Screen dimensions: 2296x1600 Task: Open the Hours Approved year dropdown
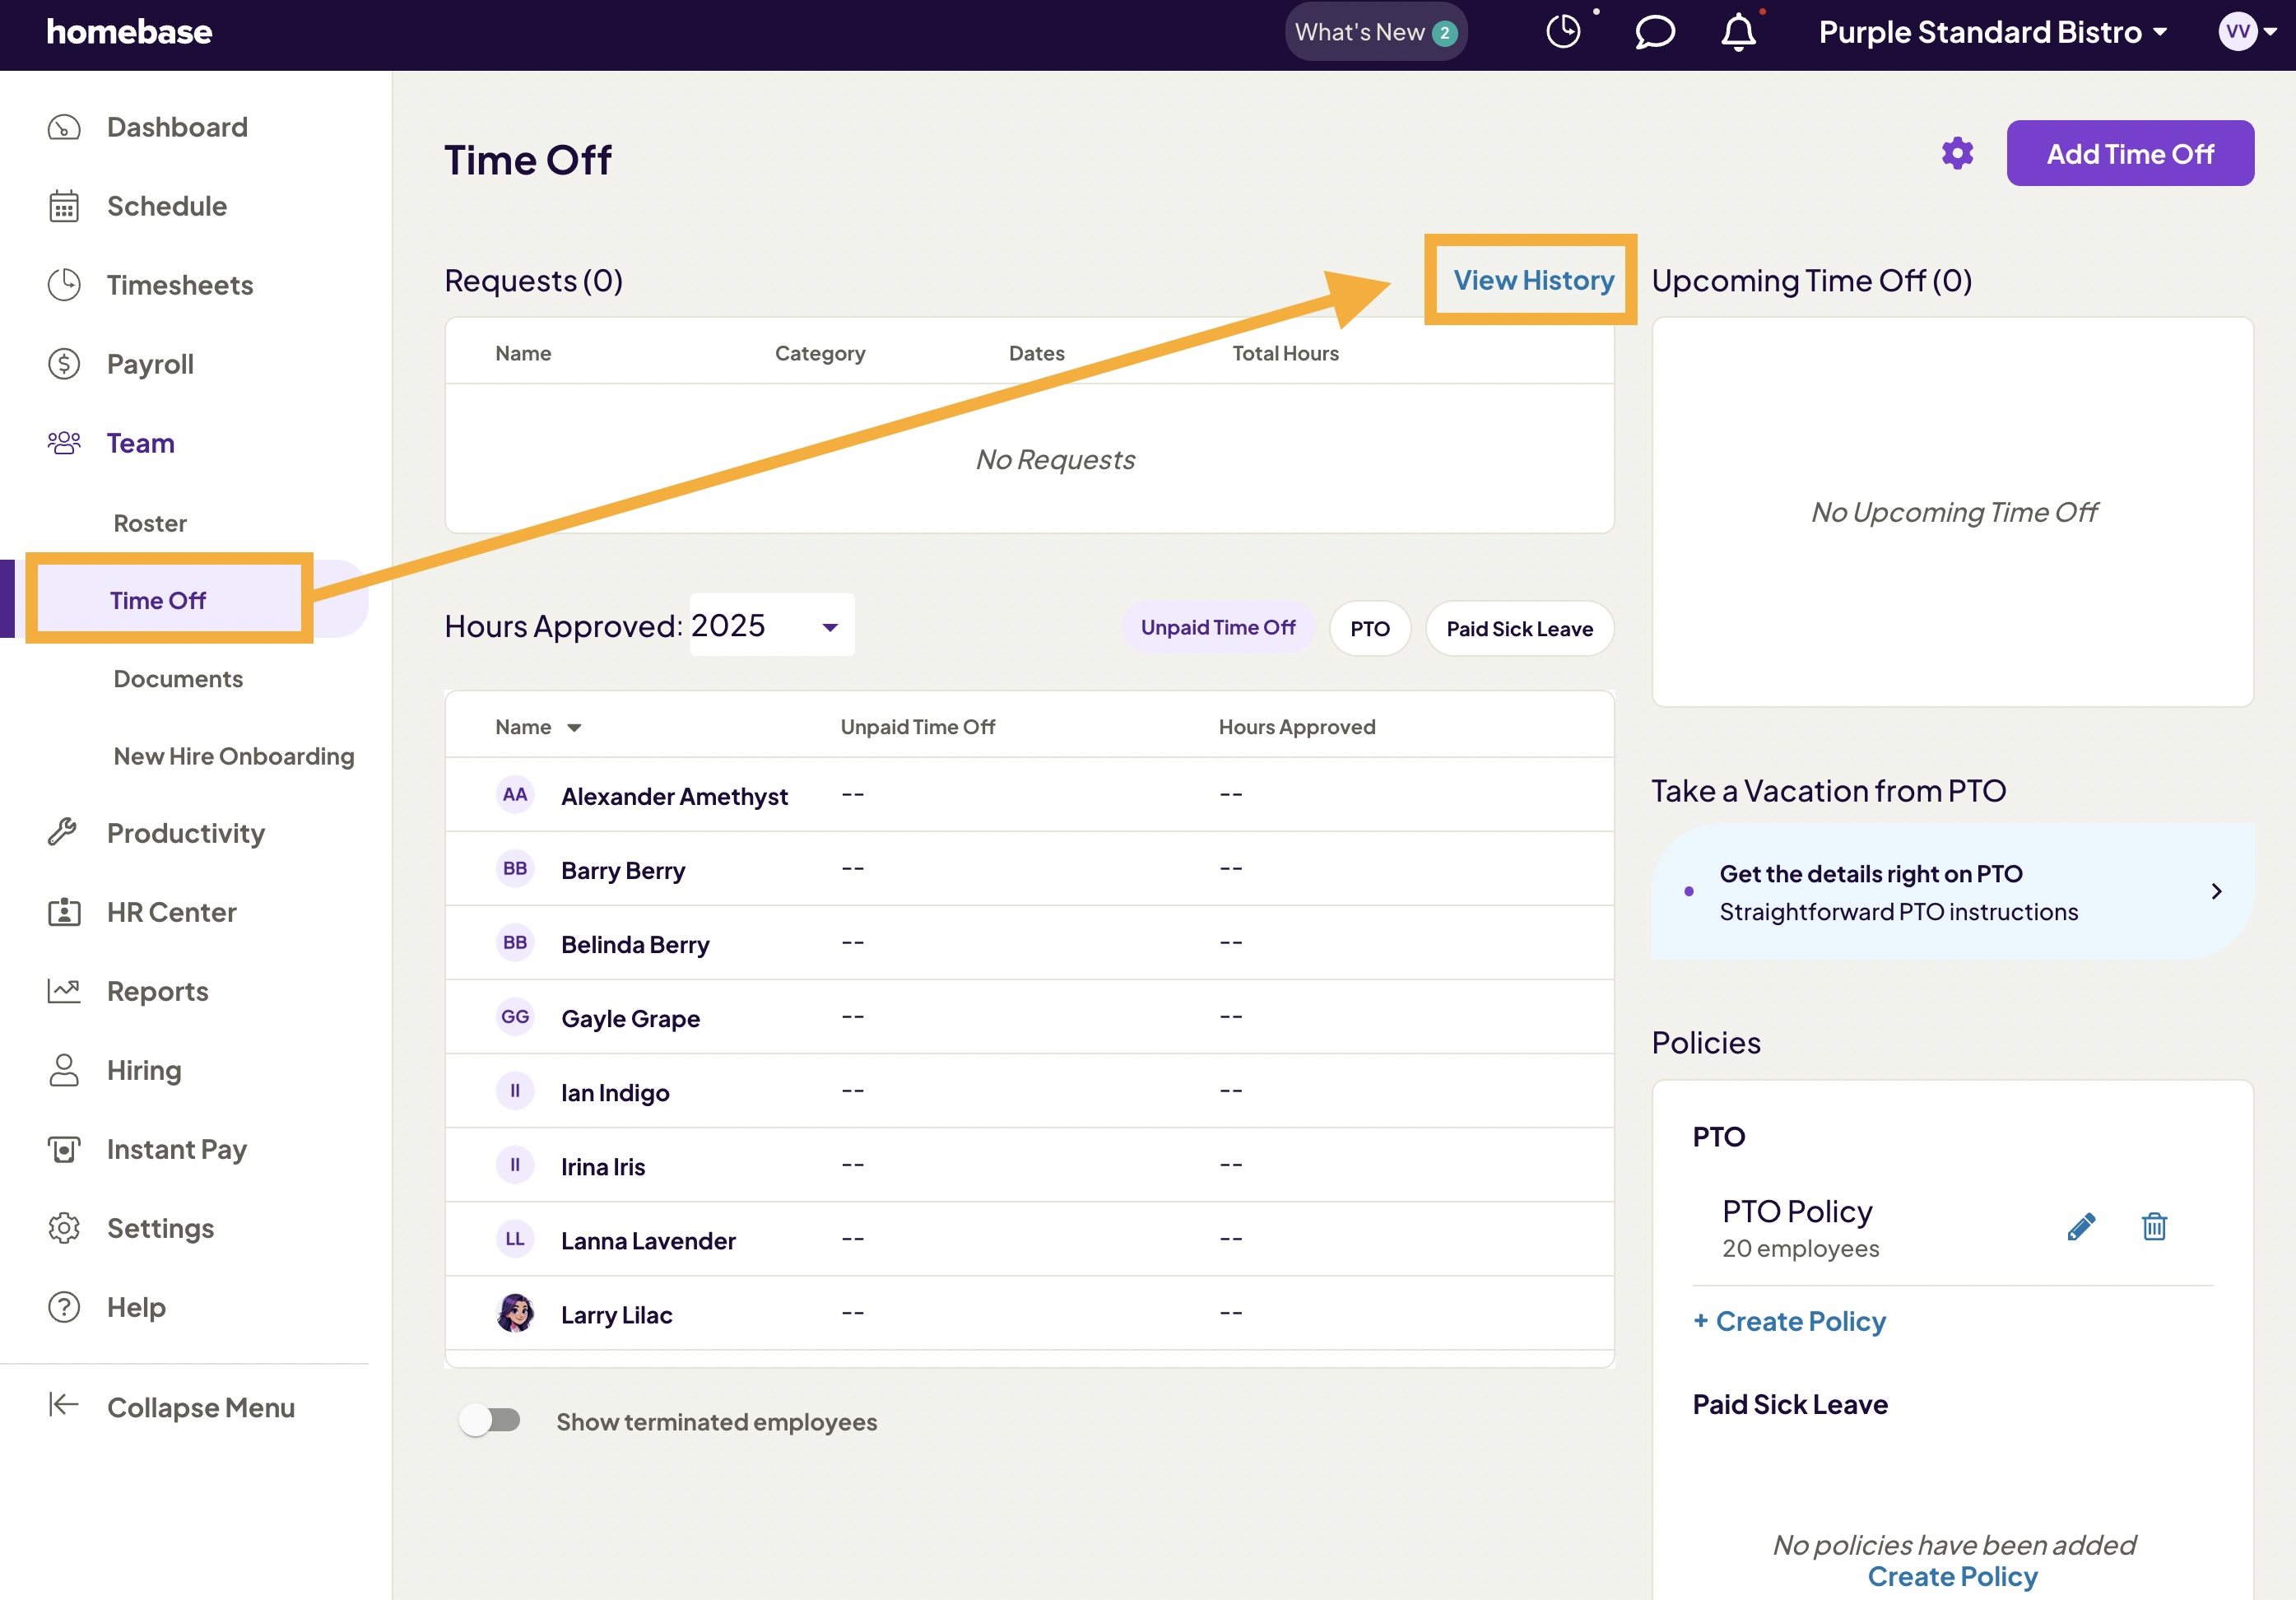coord(772,625)
